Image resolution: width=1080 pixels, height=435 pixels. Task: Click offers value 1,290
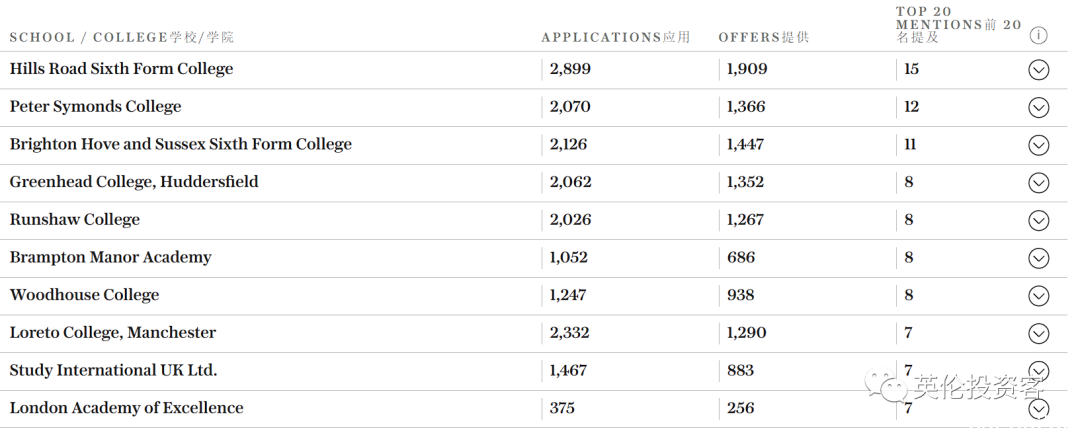pos(747,332)
